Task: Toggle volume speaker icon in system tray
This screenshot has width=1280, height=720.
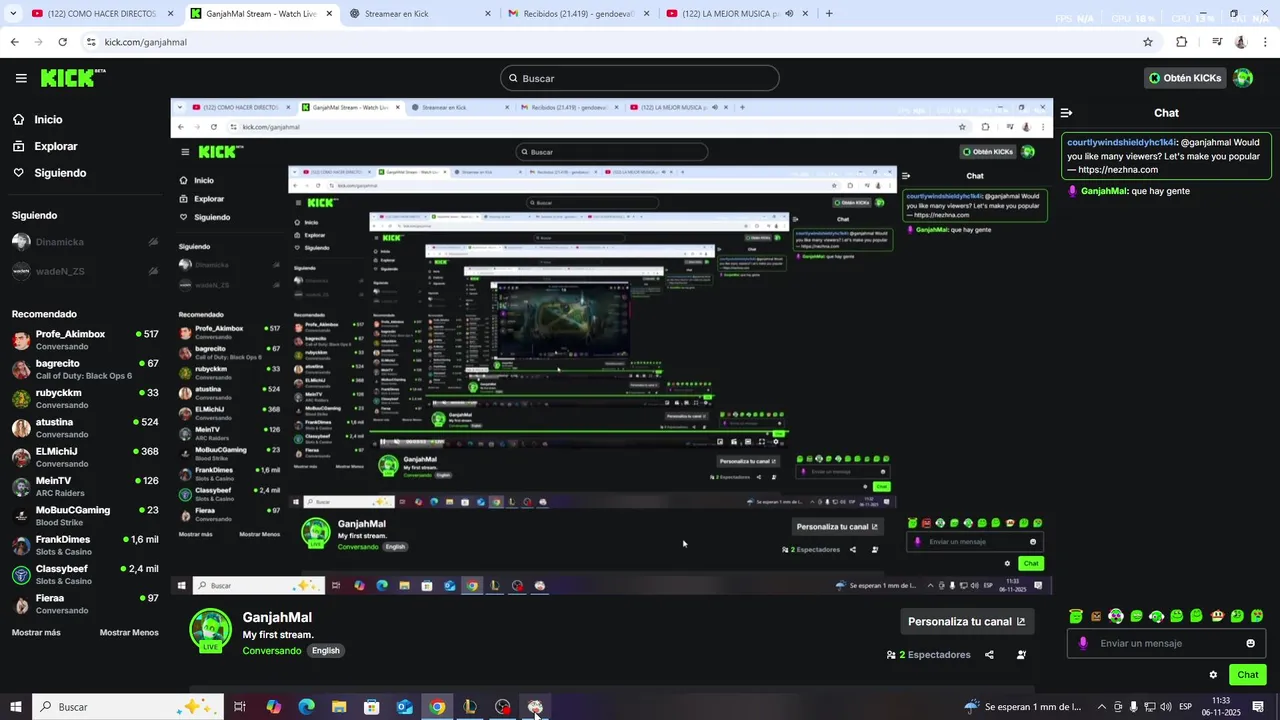Action: (1165, 707)
